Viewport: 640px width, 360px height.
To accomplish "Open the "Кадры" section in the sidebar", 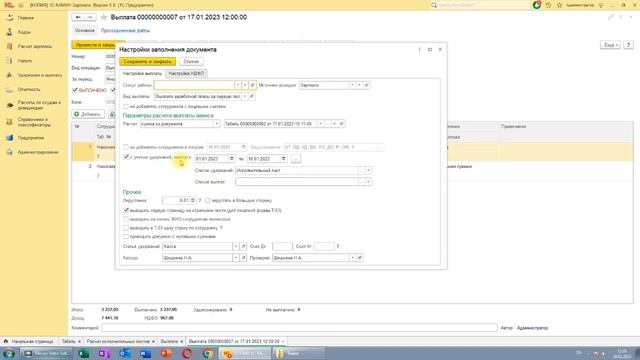I will pos(24,32).
